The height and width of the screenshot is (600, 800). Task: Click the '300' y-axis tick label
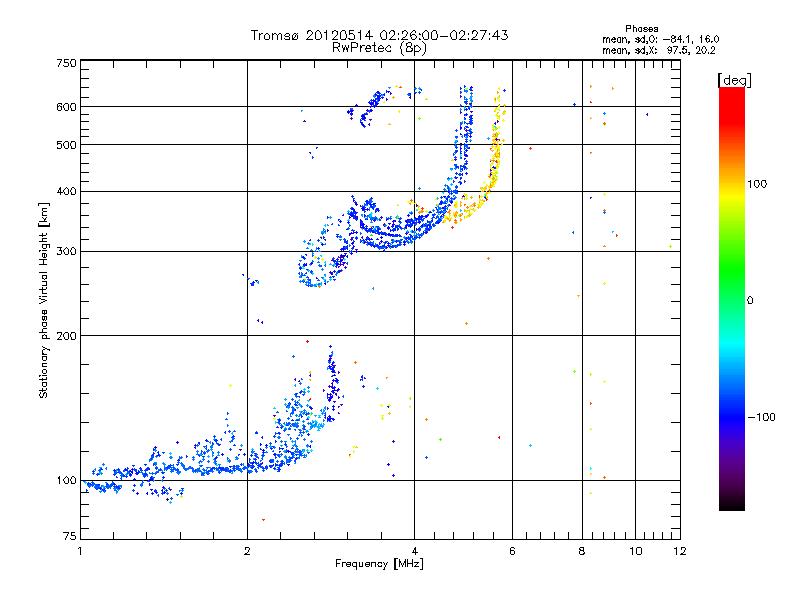click(x=66, y=252)
